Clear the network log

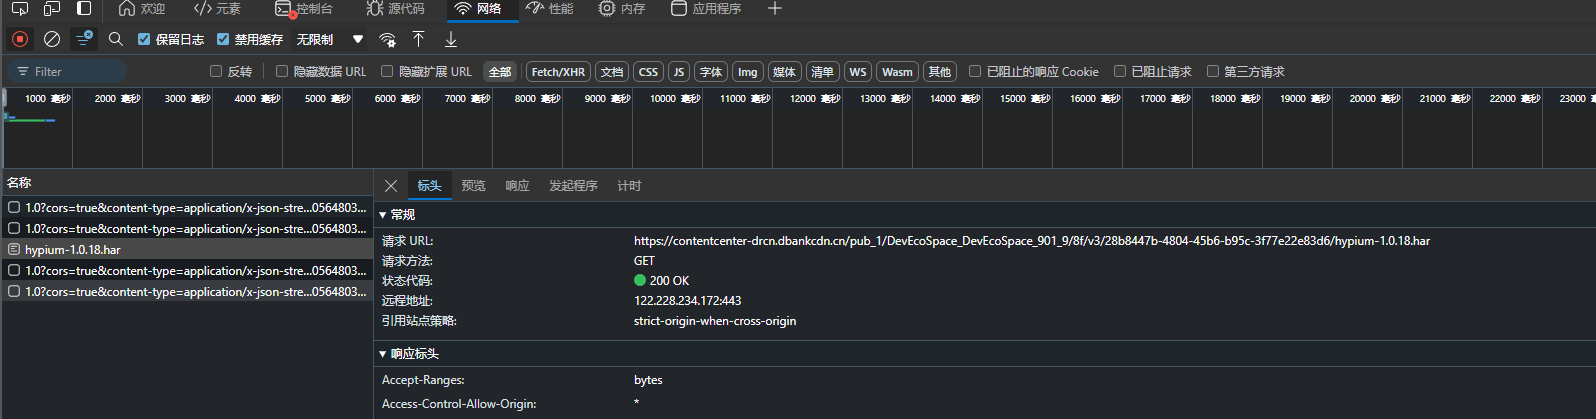coord(52,39)
